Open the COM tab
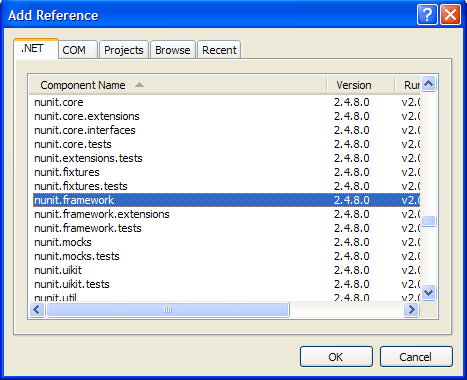This screenshot has height=380, width=467. click(x=78, y=50)
